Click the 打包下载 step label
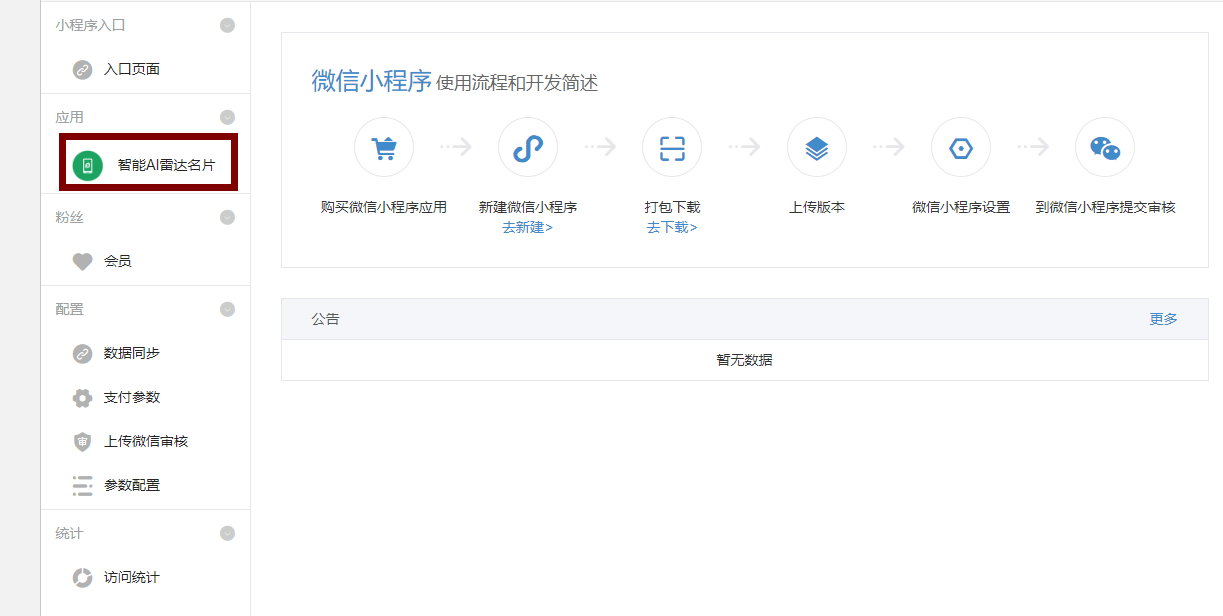 (672, 207)
